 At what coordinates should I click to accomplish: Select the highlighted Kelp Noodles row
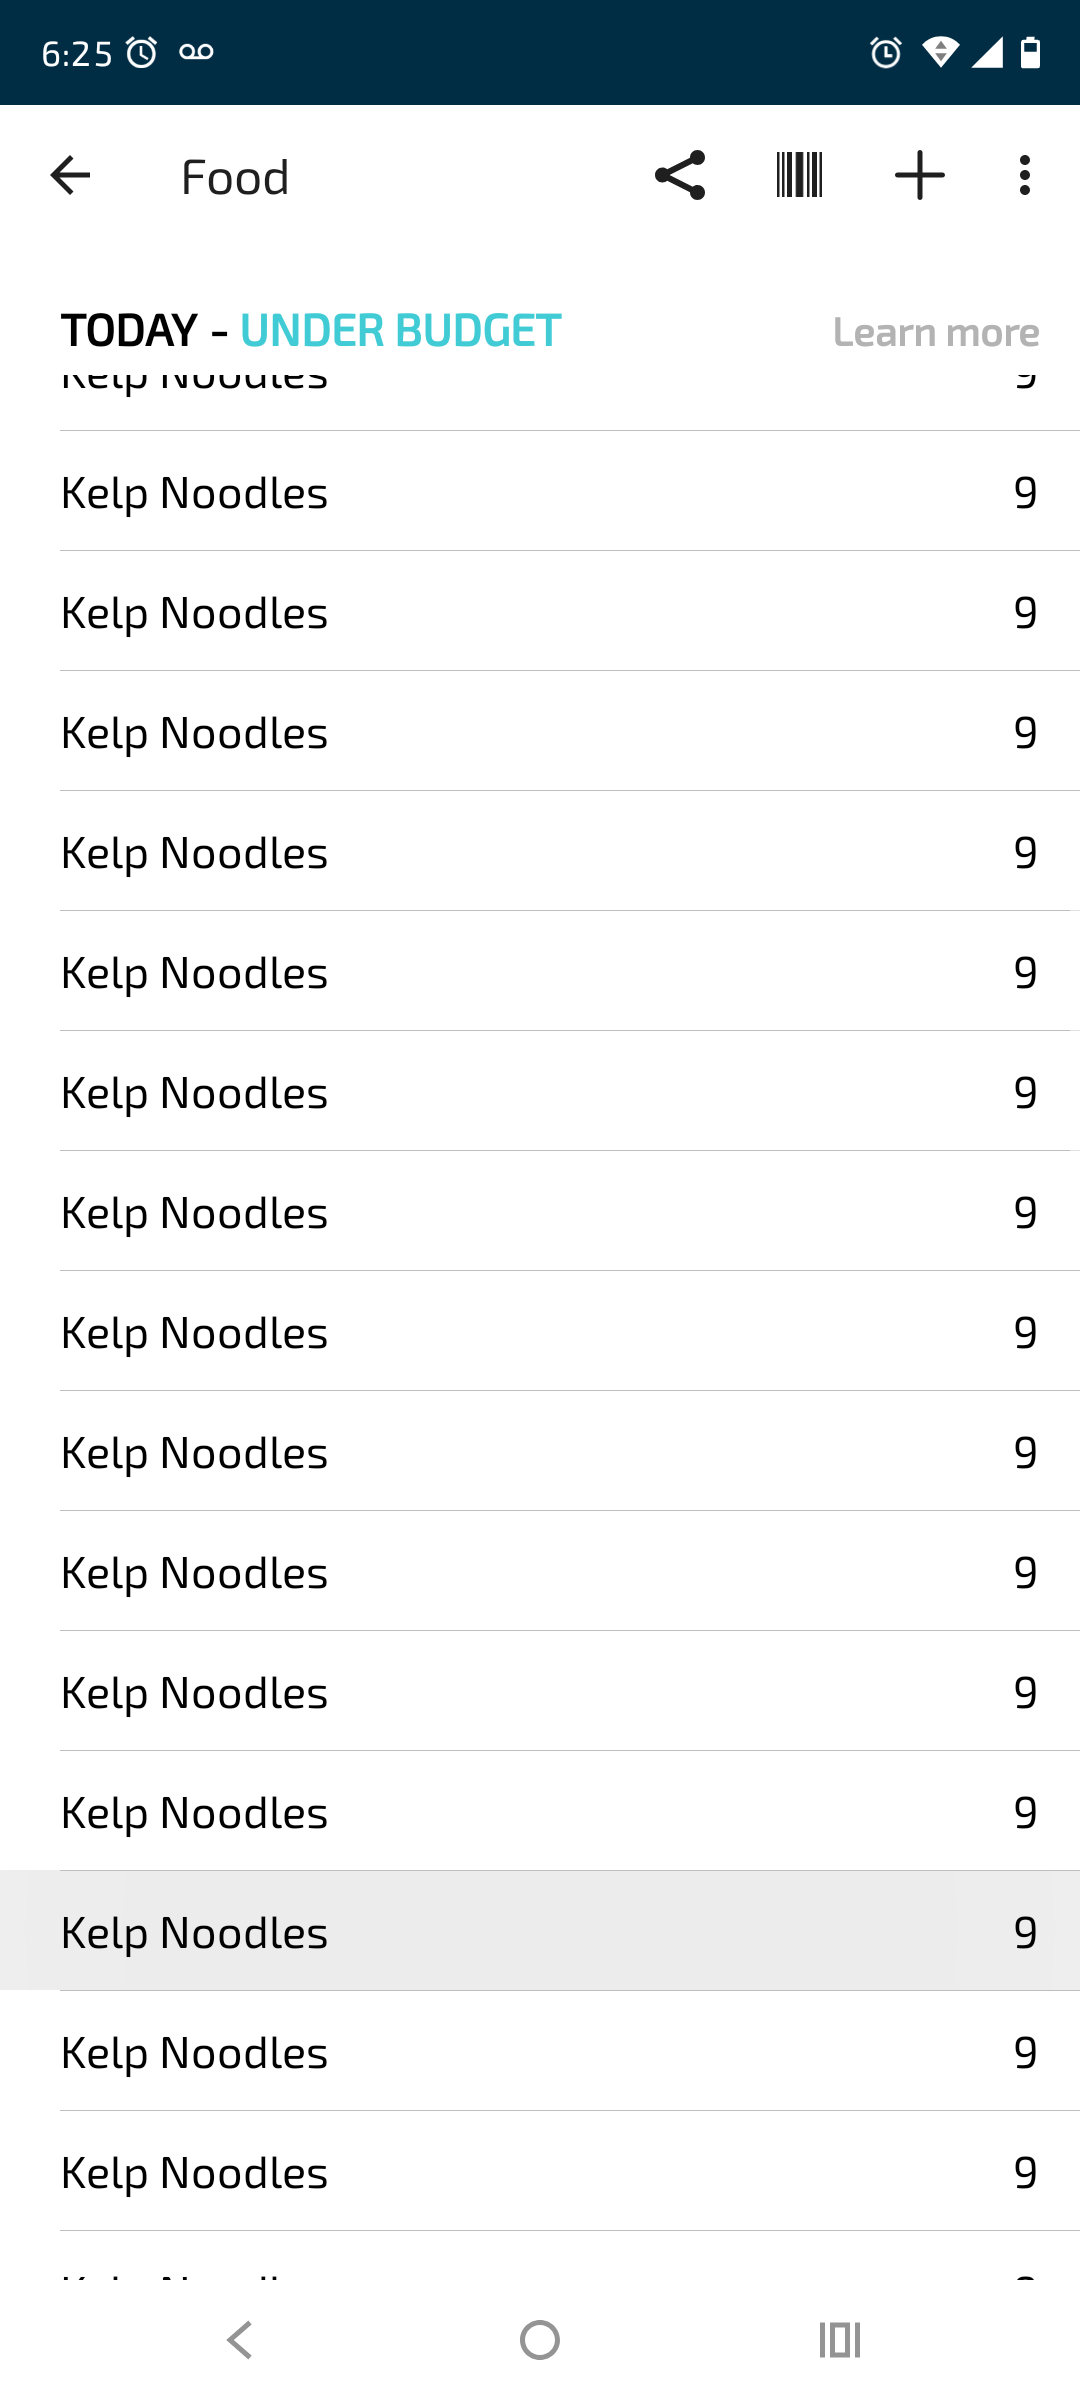coord(540,1932)
